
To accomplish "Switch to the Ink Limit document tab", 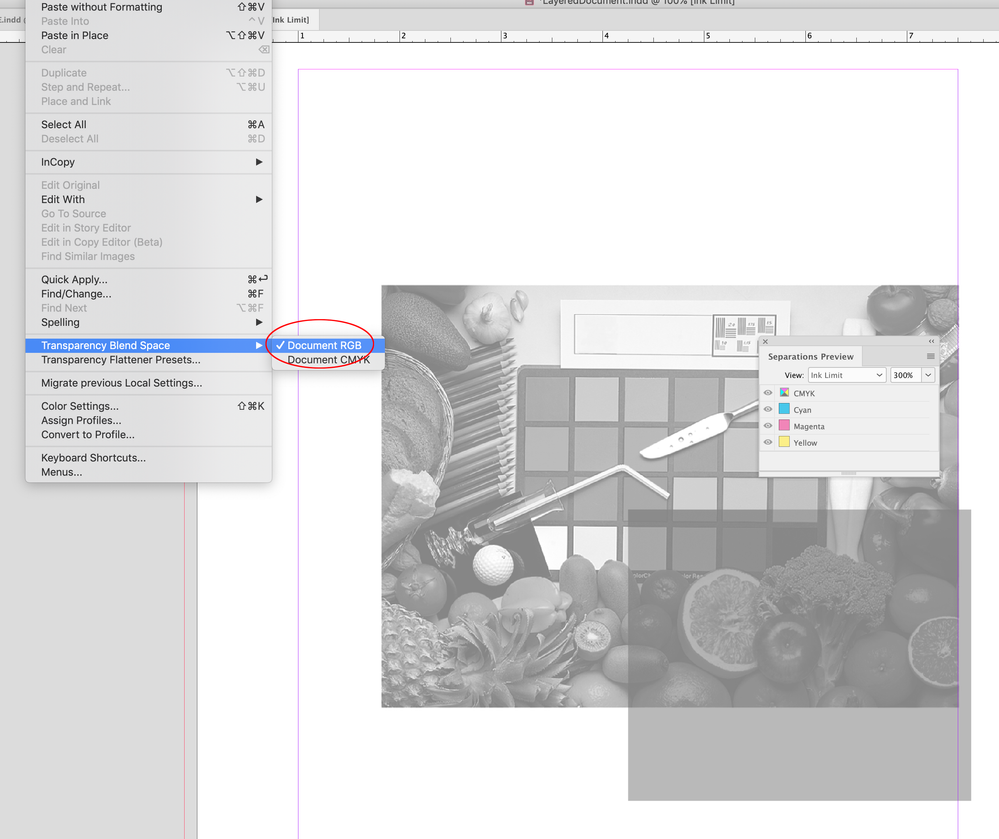I will [x=294, y=20].
